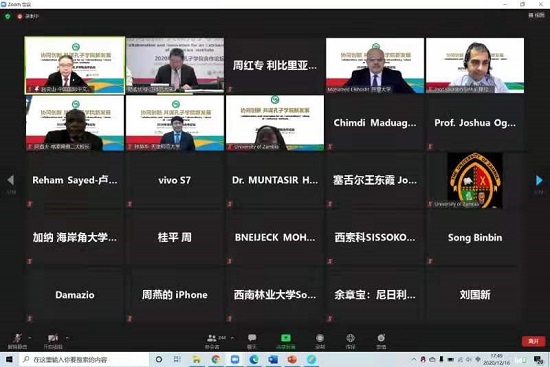
Task: Expand the arrow next to the participants count
Action: click(x=232, y=338)
